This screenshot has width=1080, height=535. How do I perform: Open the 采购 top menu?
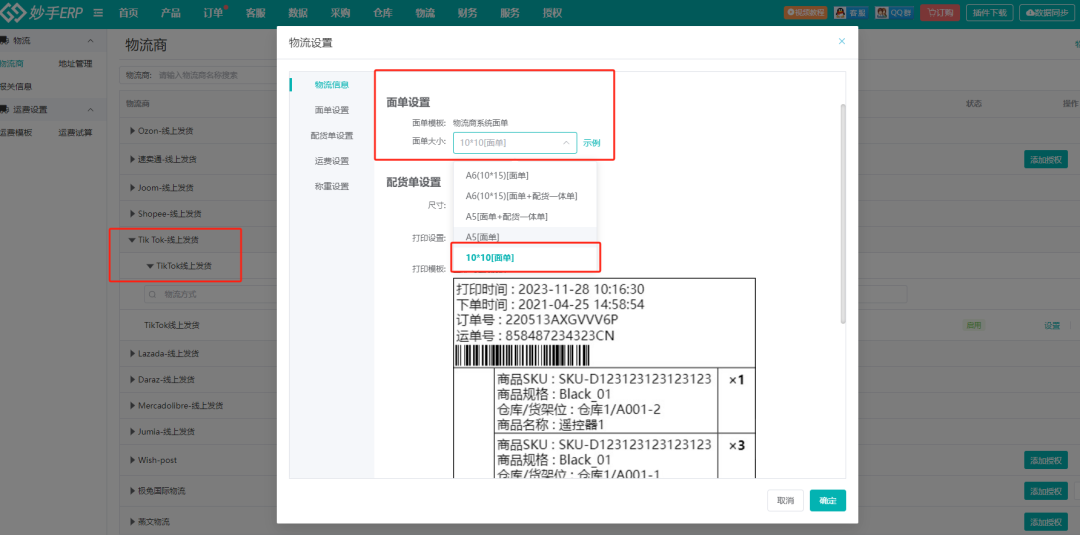pyautogui.click(x=340, y=13)
